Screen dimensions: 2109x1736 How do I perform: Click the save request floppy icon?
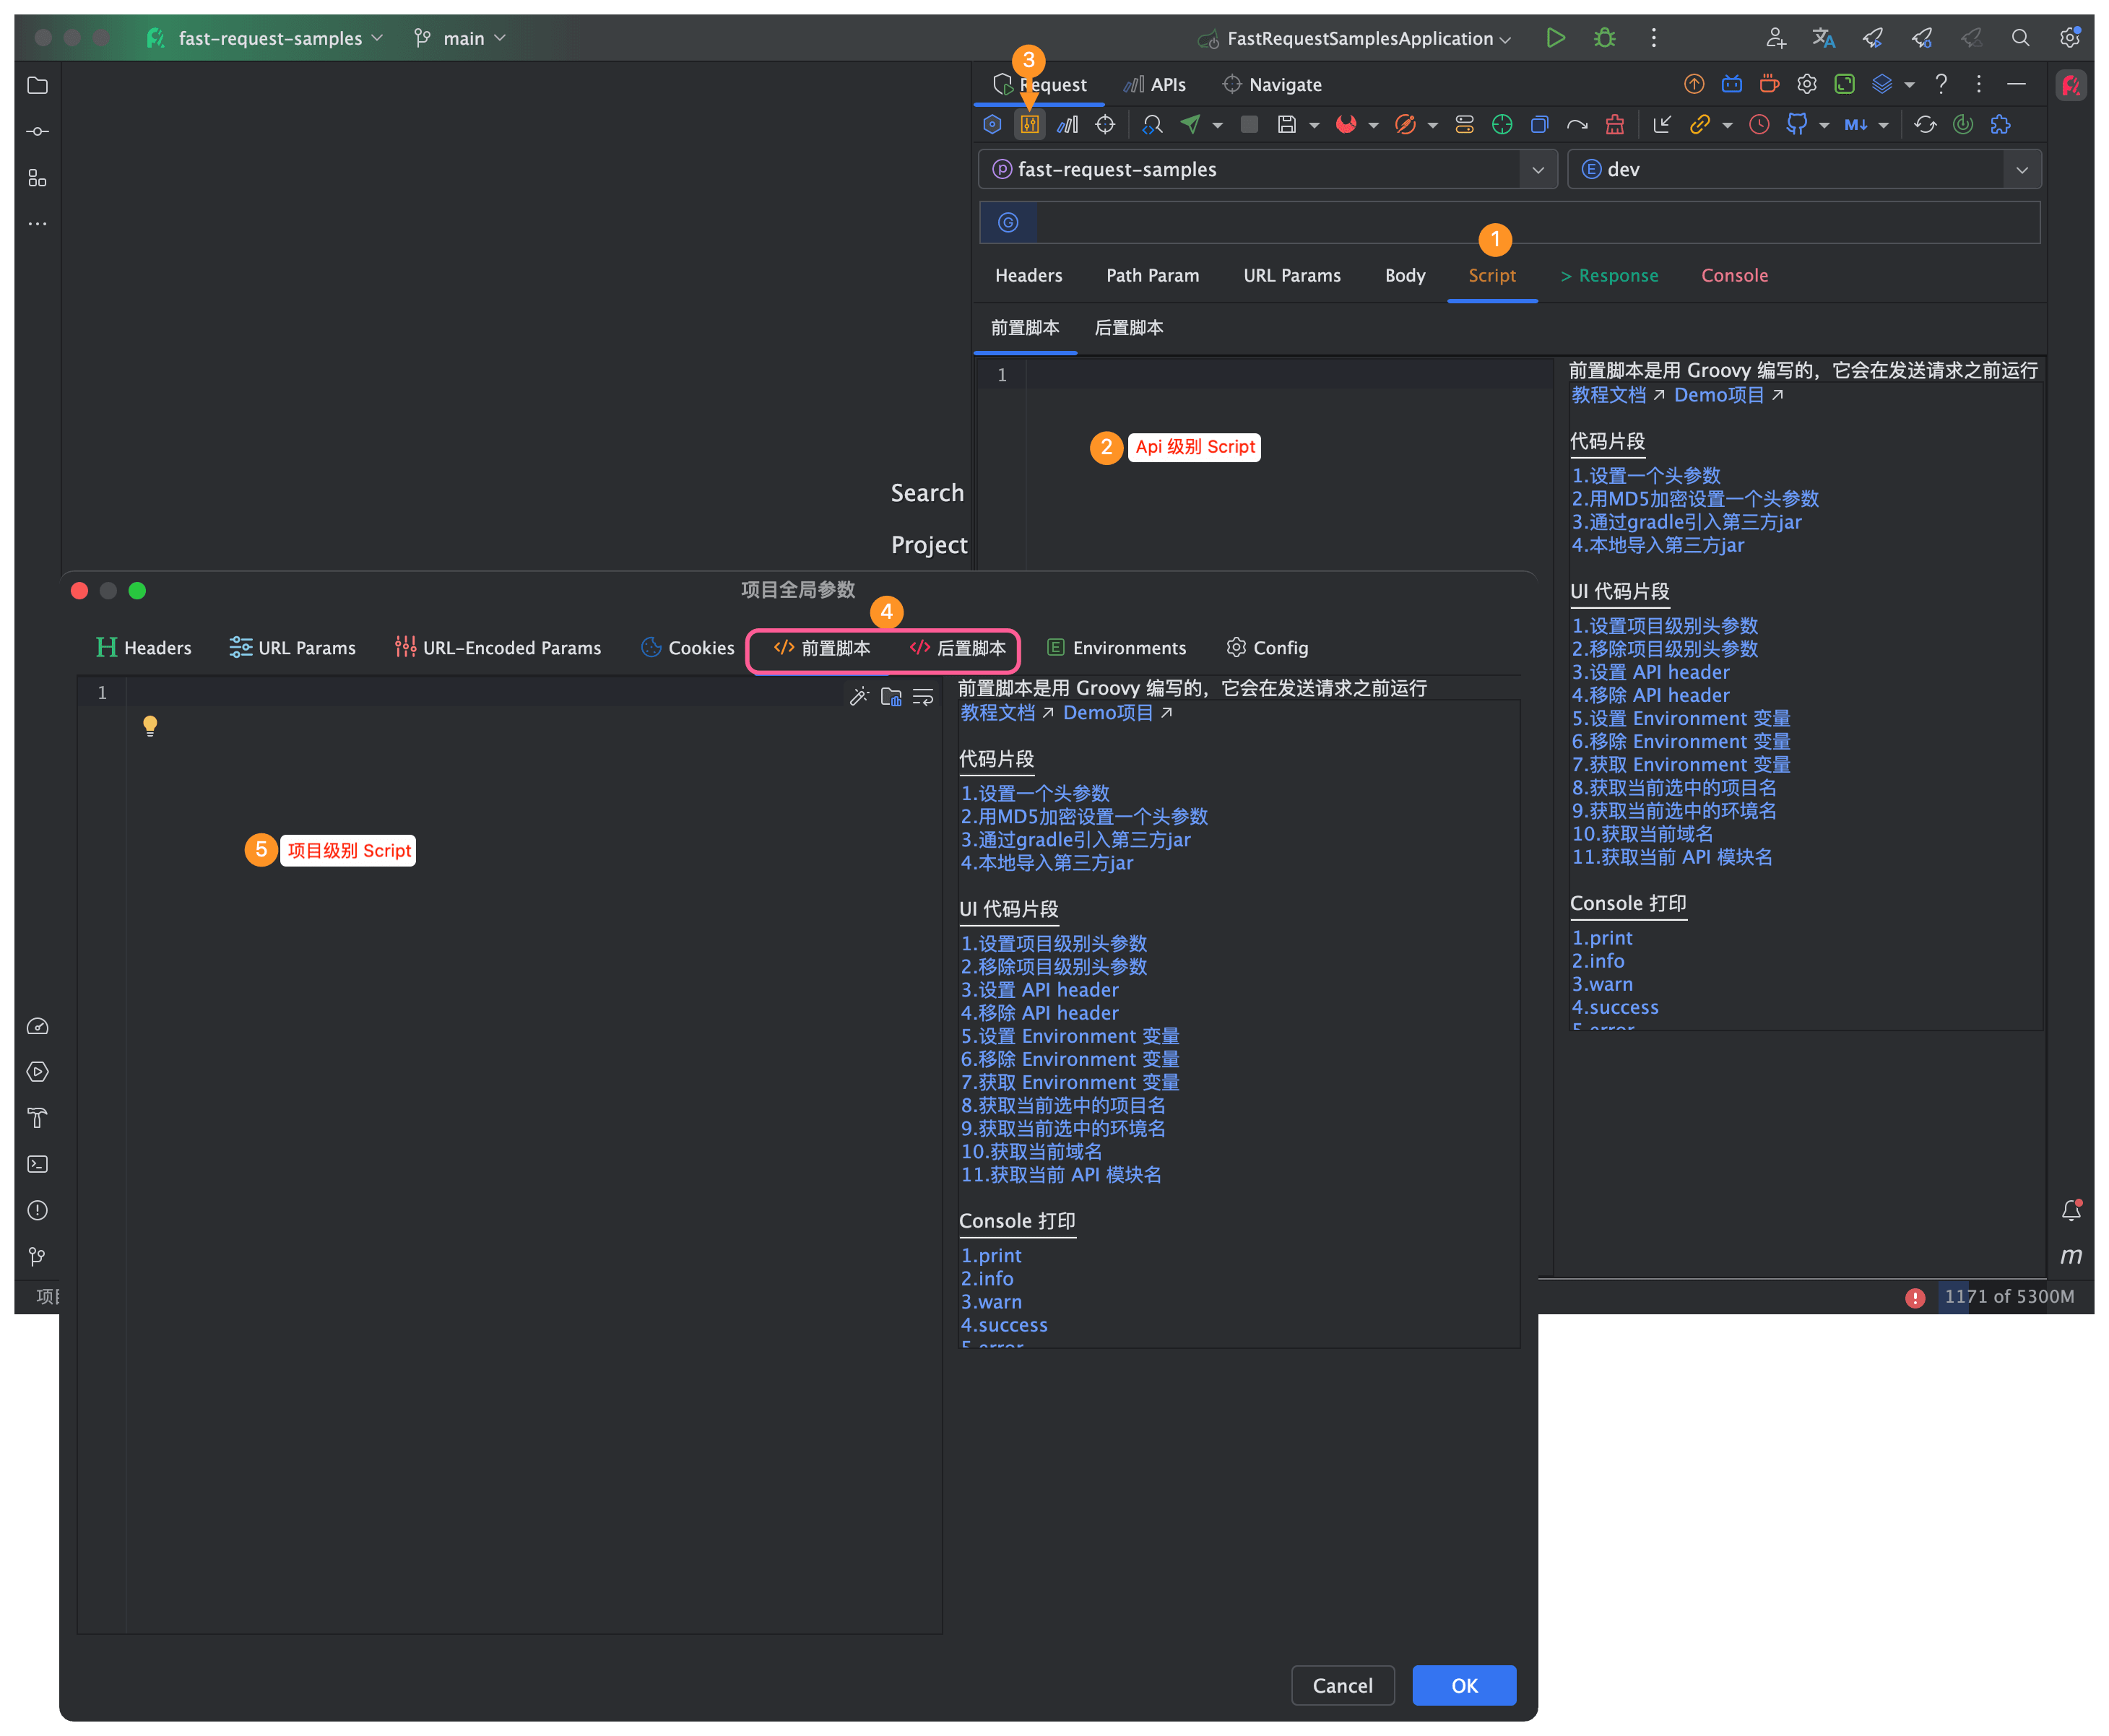coord(1287,124)
